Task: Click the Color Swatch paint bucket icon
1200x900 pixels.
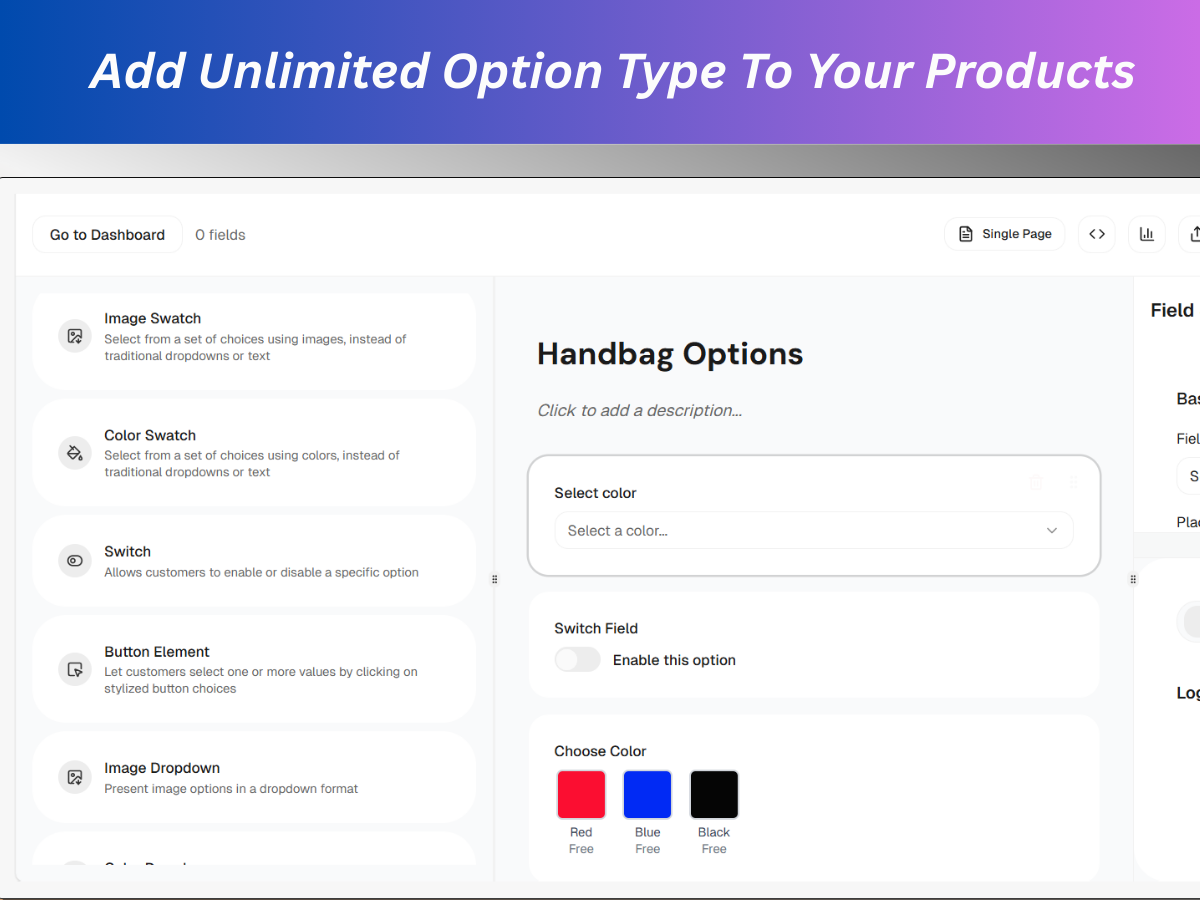Action: point(74,452)
